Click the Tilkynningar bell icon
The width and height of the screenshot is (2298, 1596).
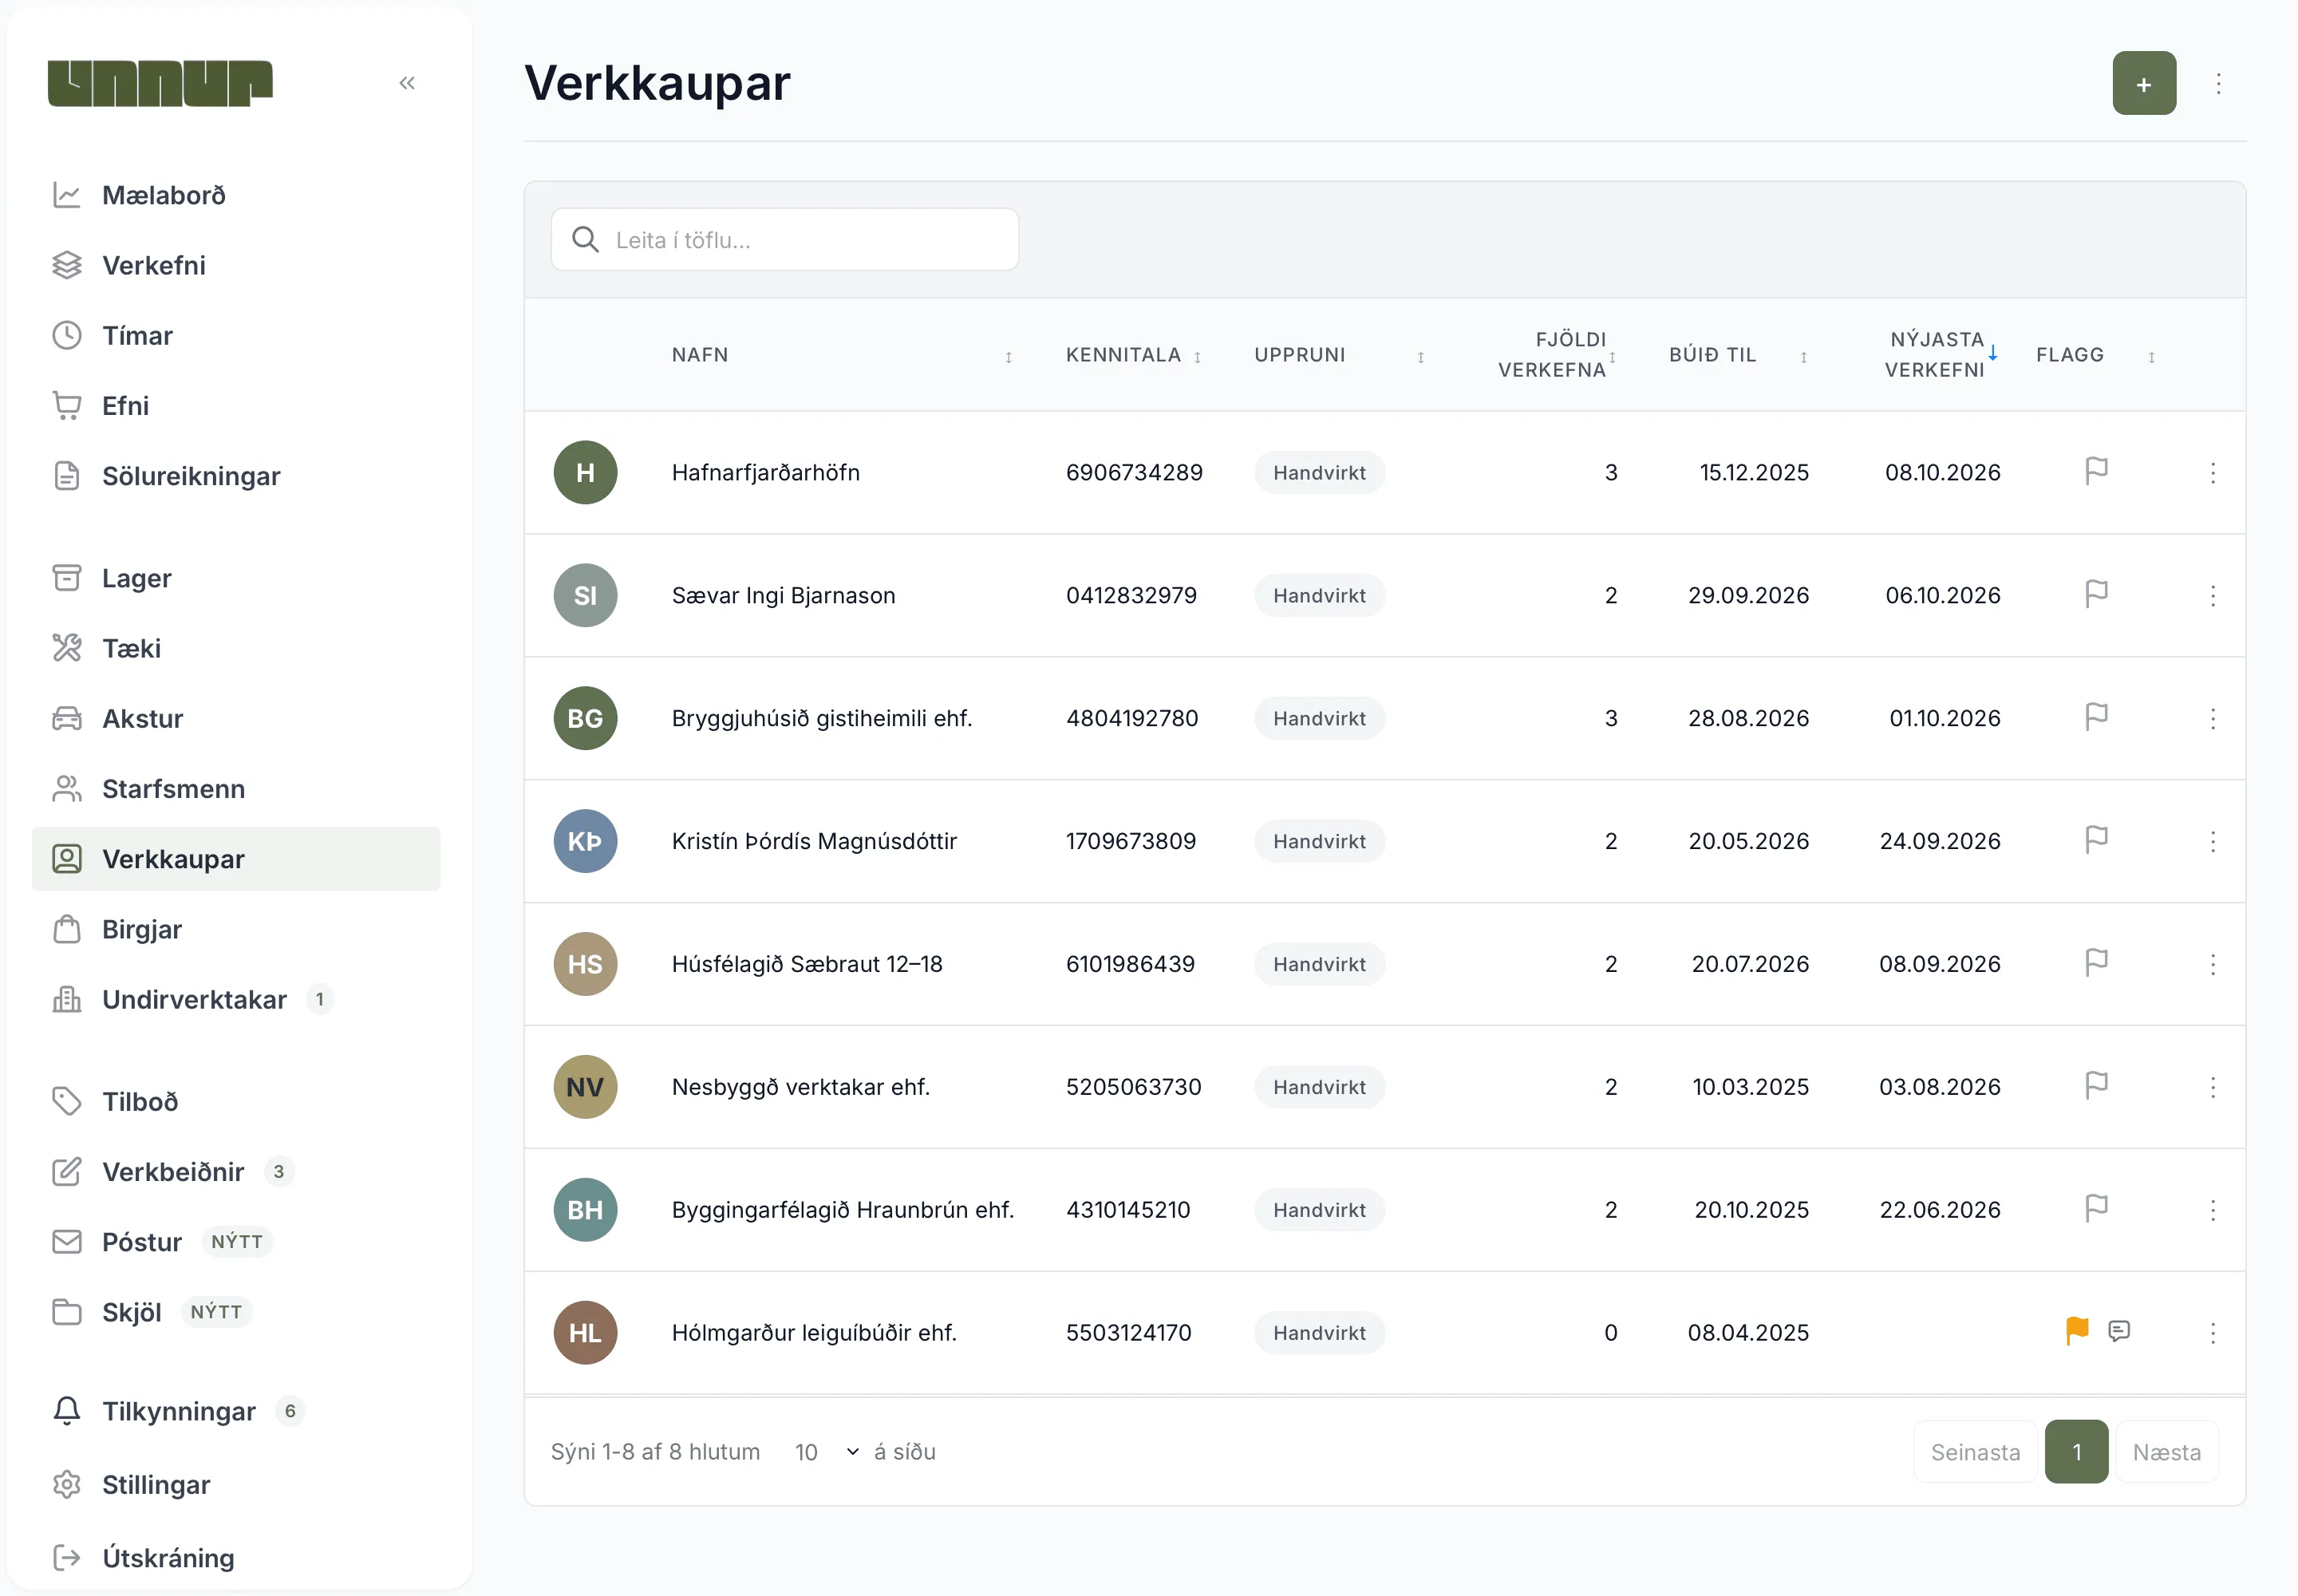[x=67, y=1411]
